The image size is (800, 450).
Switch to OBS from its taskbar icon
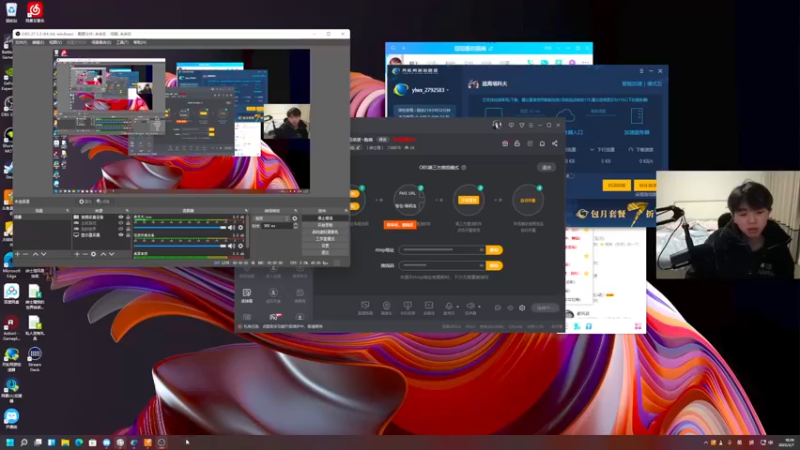pos(161,442)
